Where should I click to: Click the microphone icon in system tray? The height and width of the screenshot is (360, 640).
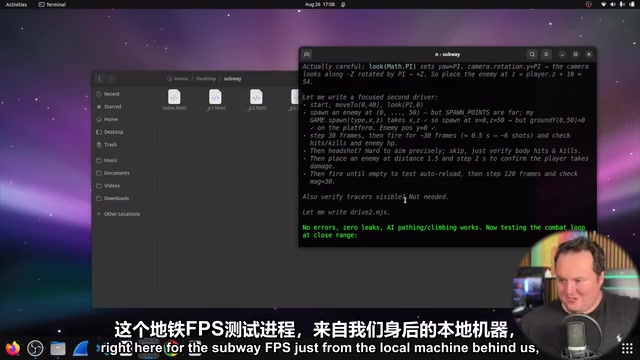pos(622,4)
